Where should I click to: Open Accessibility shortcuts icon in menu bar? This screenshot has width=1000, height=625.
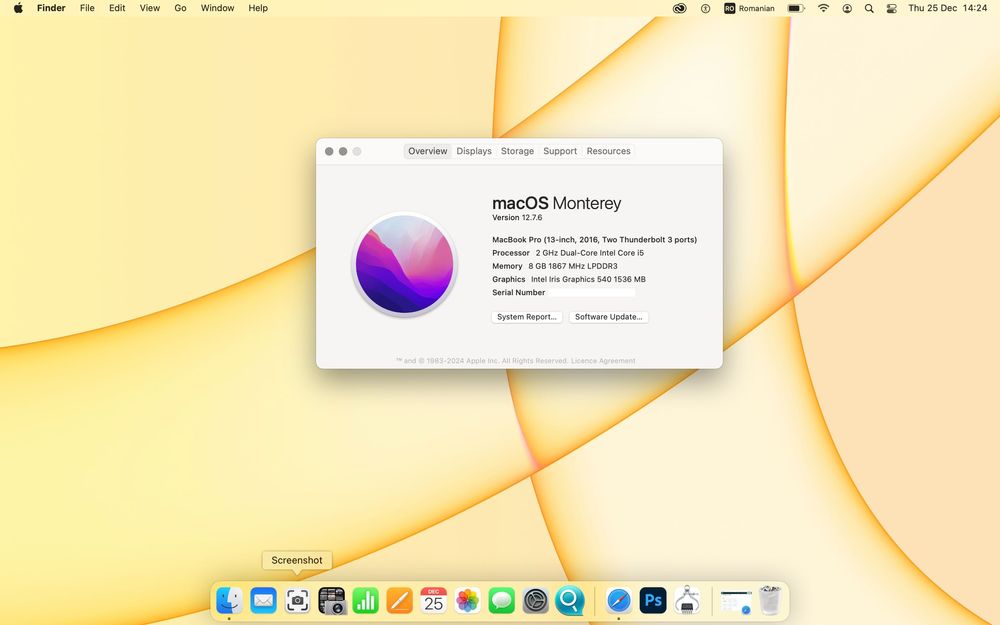point(705,8)
